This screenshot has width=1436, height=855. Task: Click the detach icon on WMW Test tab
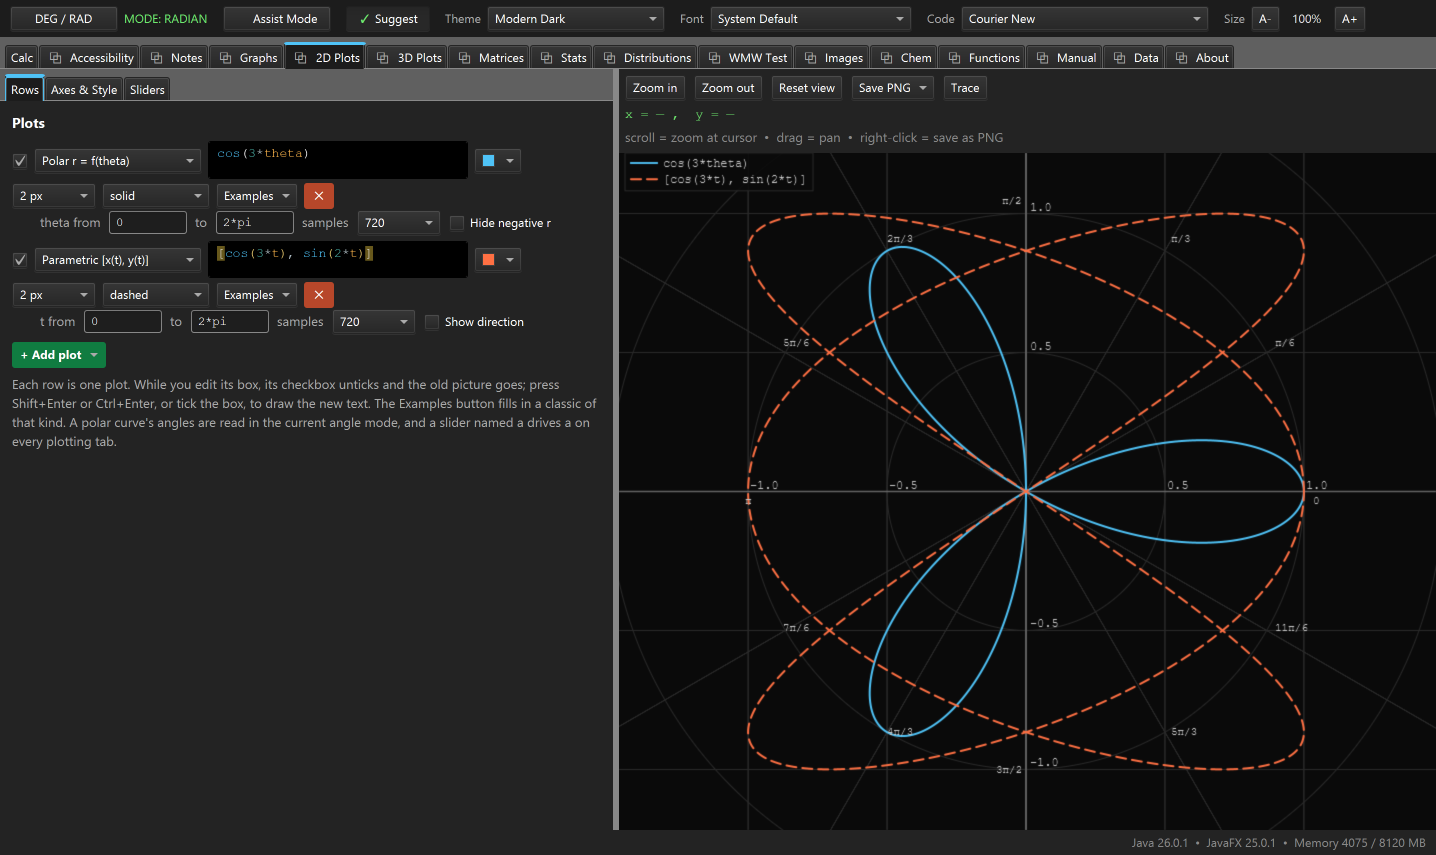click(x=715, y=58)
